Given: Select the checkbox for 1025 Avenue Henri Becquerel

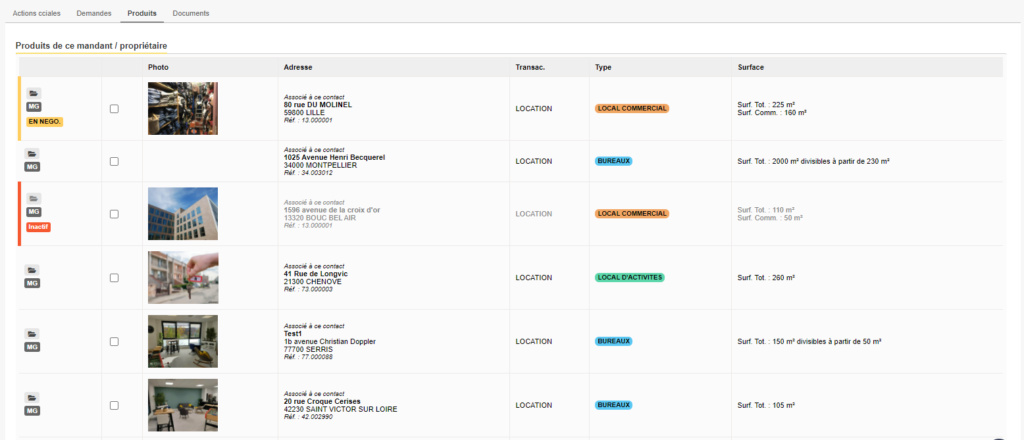Looking at the screenshot, I should [x=114, y=161].
